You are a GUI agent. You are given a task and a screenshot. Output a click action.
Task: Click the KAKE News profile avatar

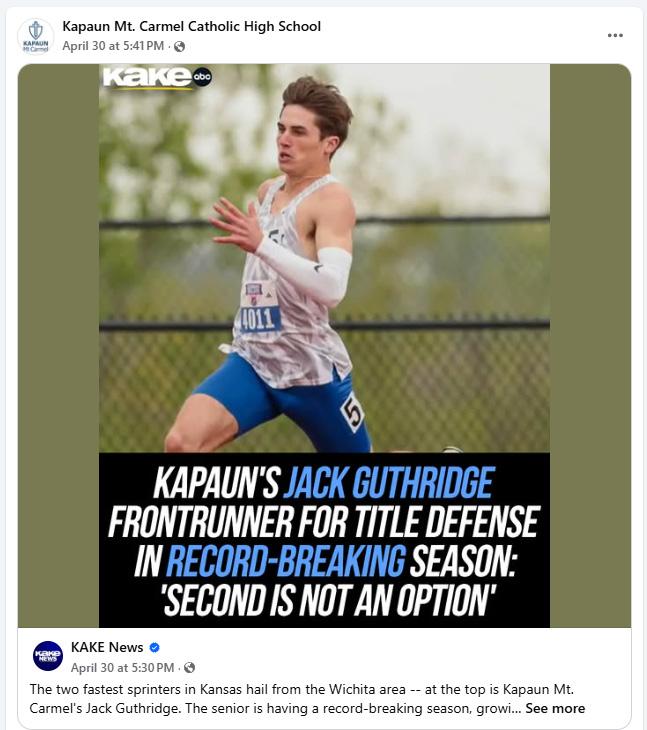48,656
